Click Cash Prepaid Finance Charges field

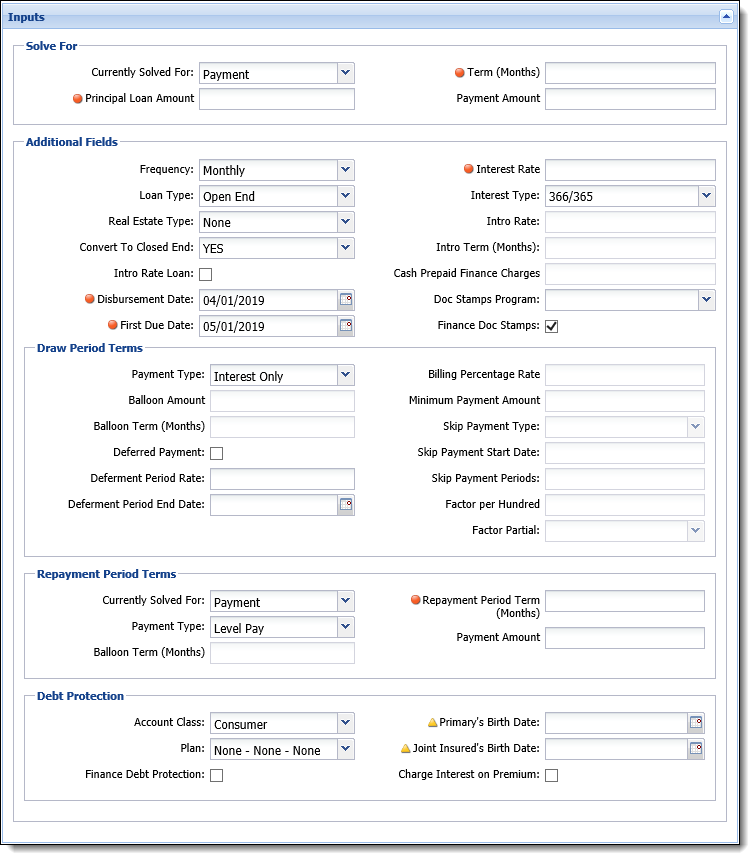(x=630, y=274)
